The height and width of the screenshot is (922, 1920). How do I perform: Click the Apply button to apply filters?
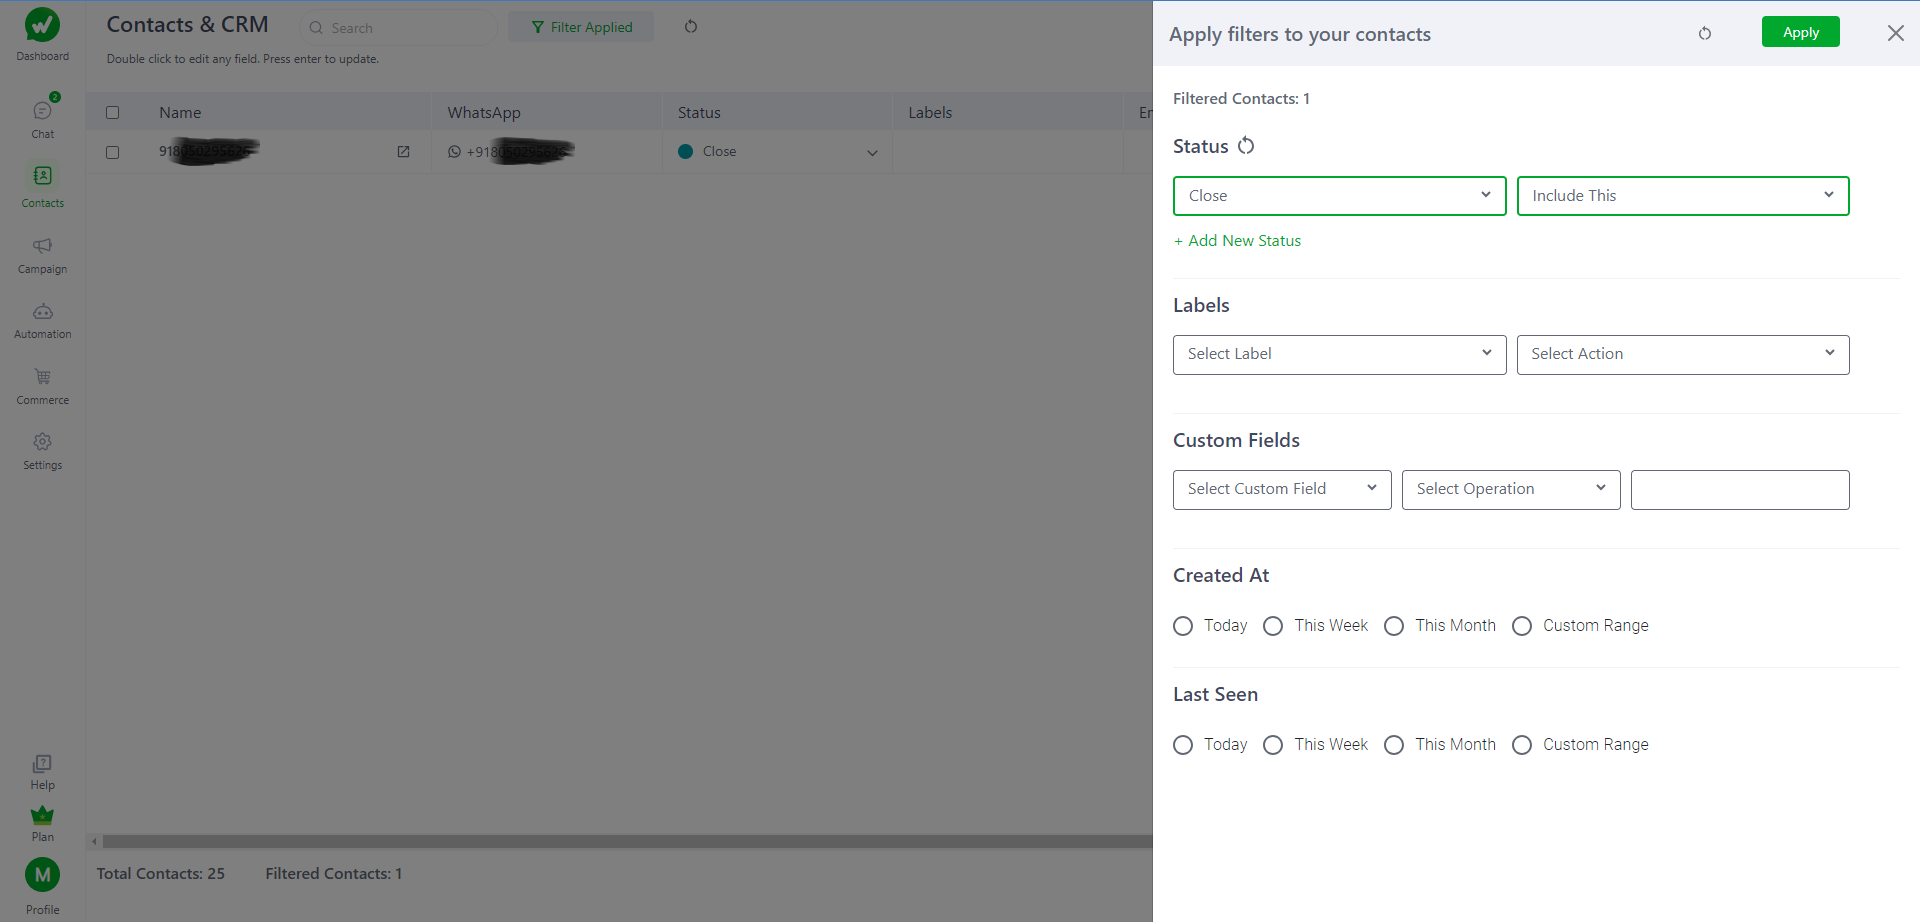[1800, 31]
